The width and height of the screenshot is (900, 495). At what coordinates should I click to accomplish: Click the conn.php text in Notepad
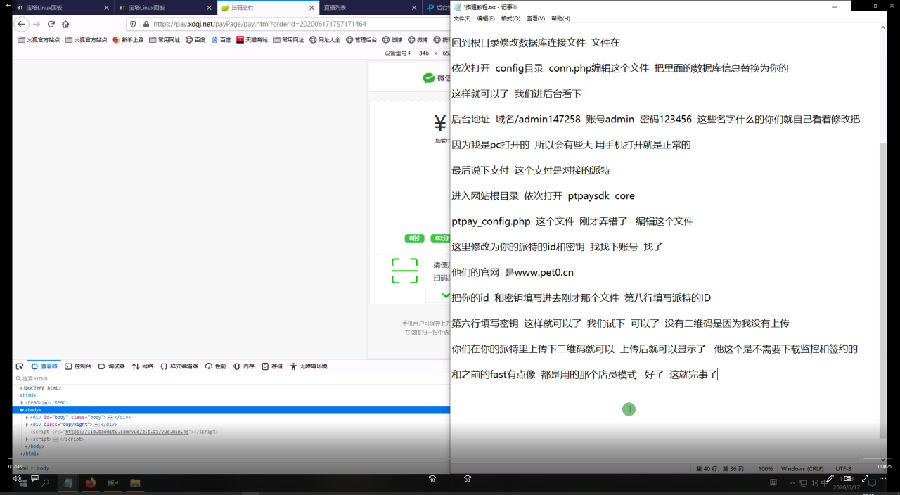point(572,68)
